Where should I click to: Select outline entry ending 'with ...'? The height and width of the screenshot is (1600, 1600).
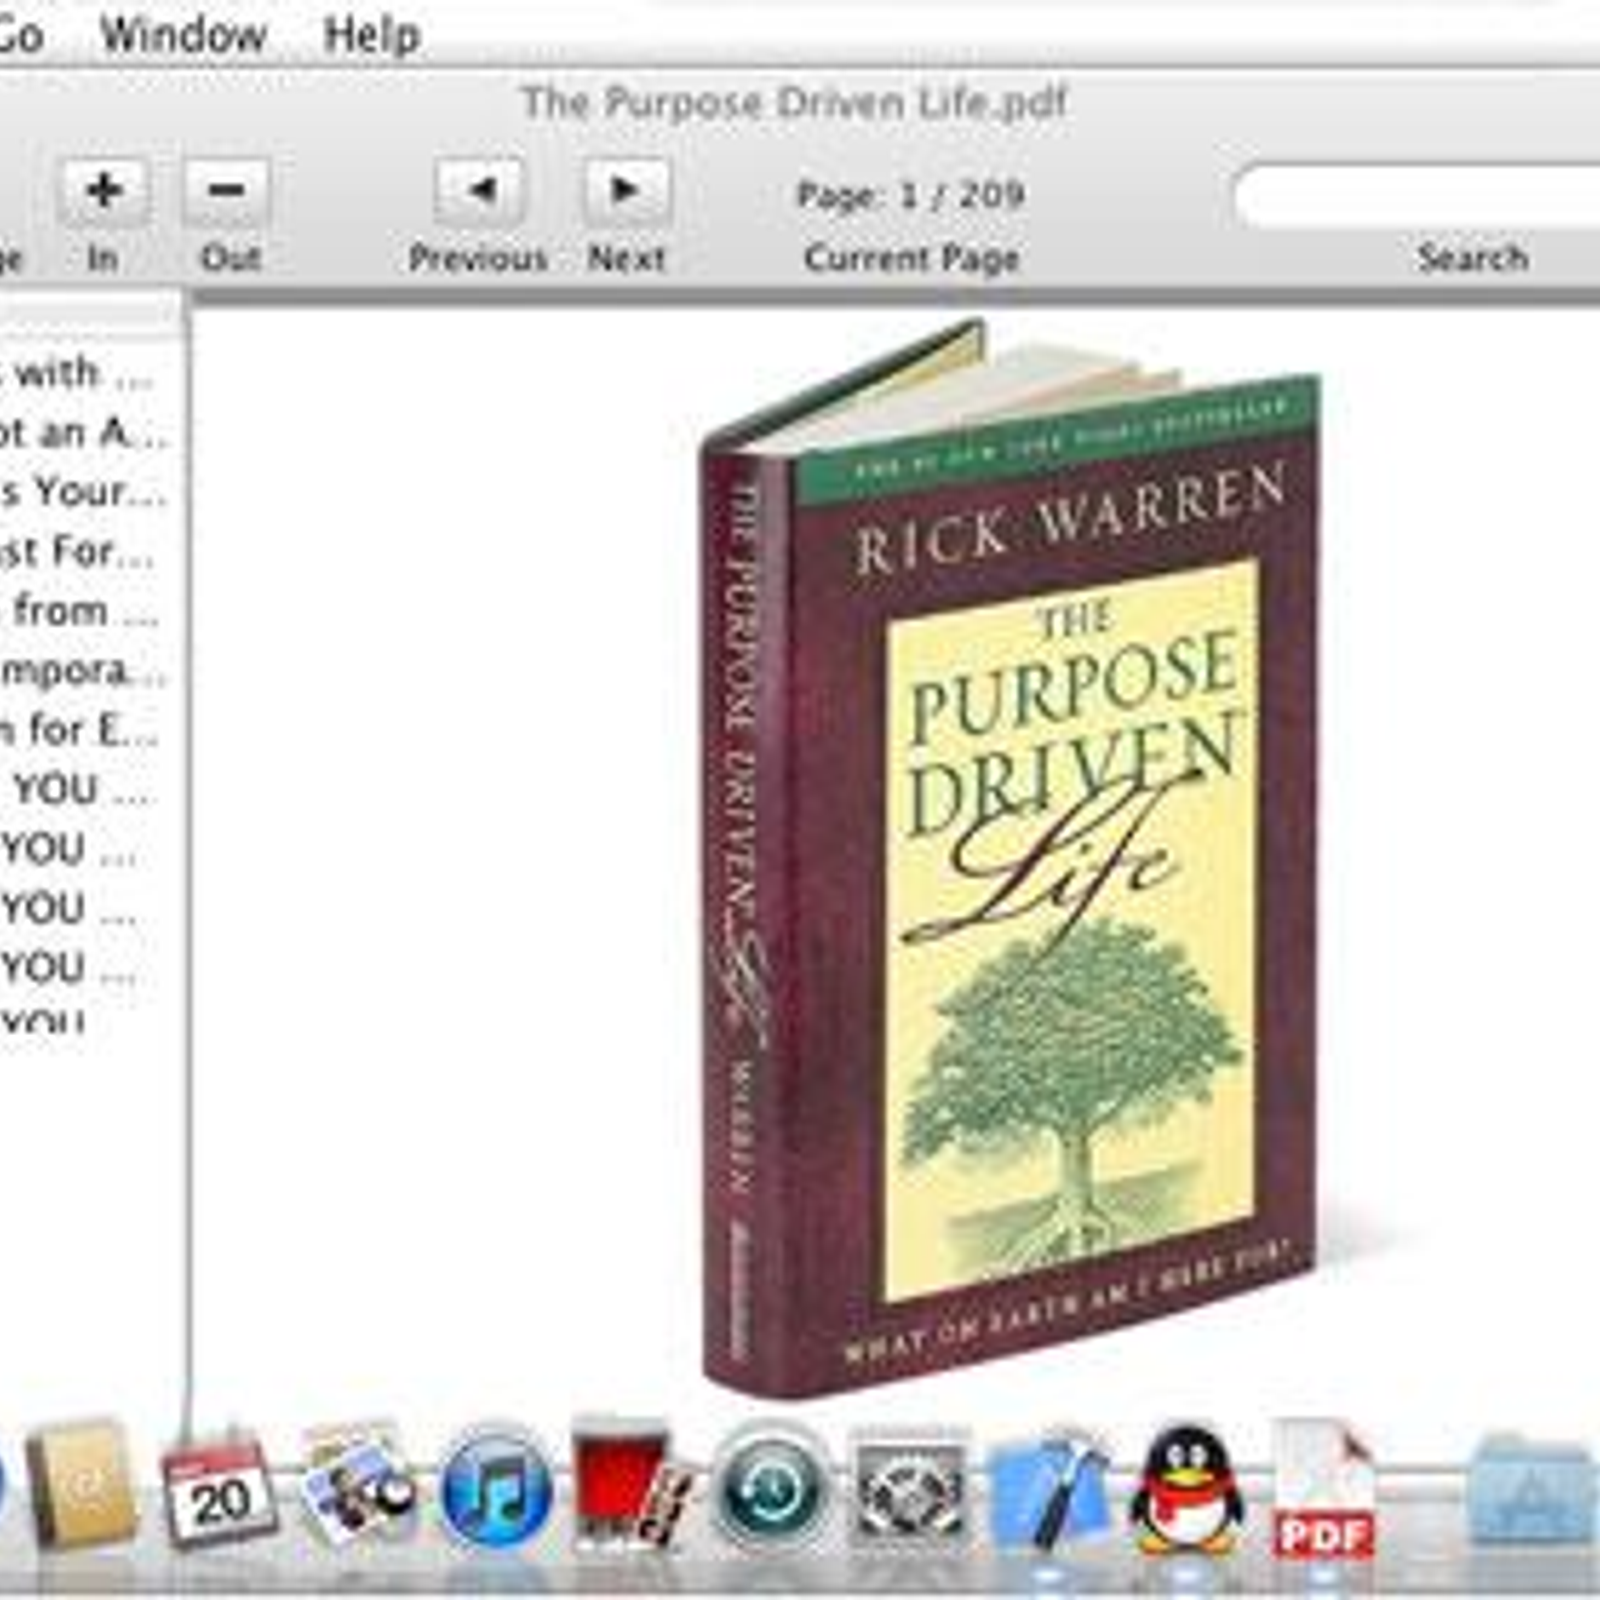pyautogui.click(x=78, y=373)
